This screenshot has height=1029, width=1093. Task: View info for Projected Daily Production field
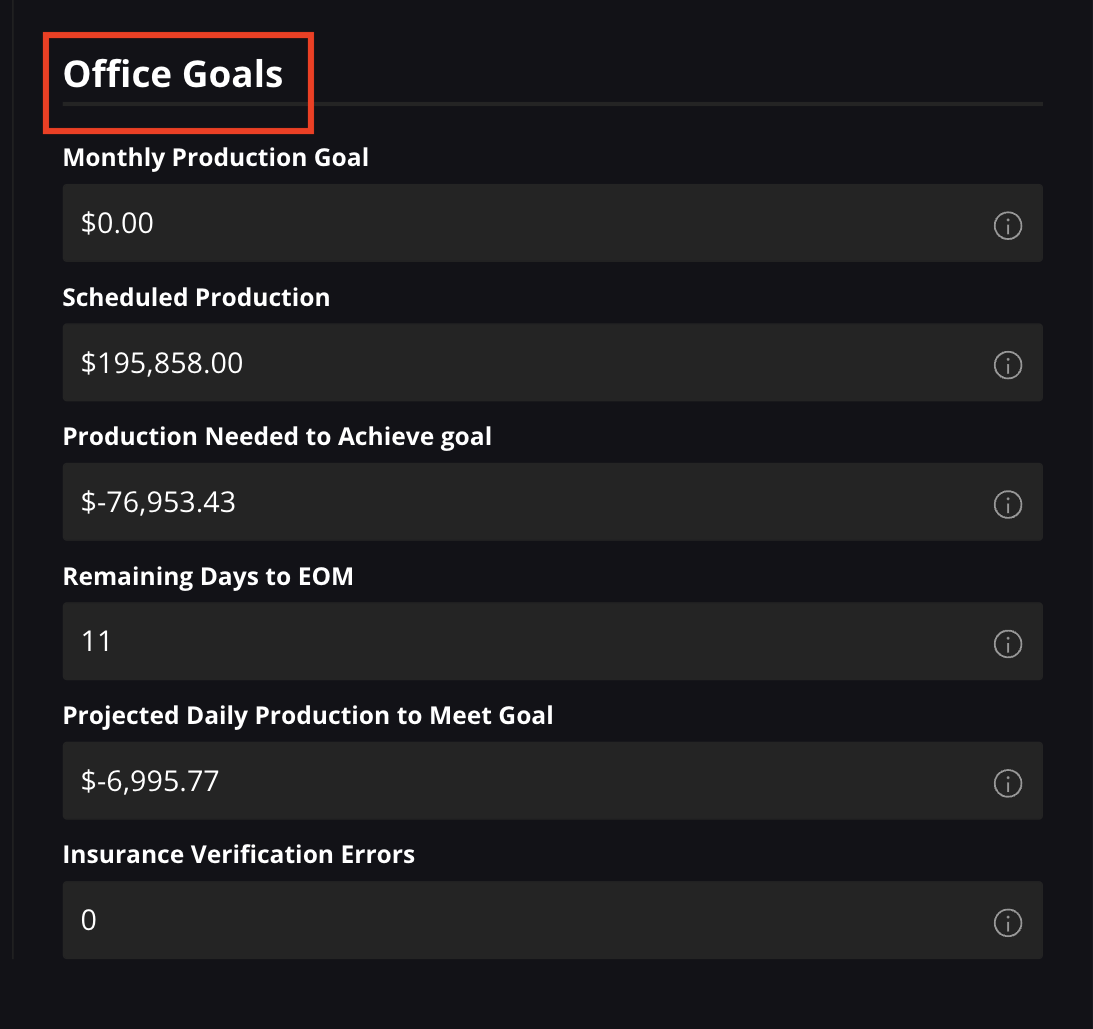pyautogui.click(x=1007, y=783)
